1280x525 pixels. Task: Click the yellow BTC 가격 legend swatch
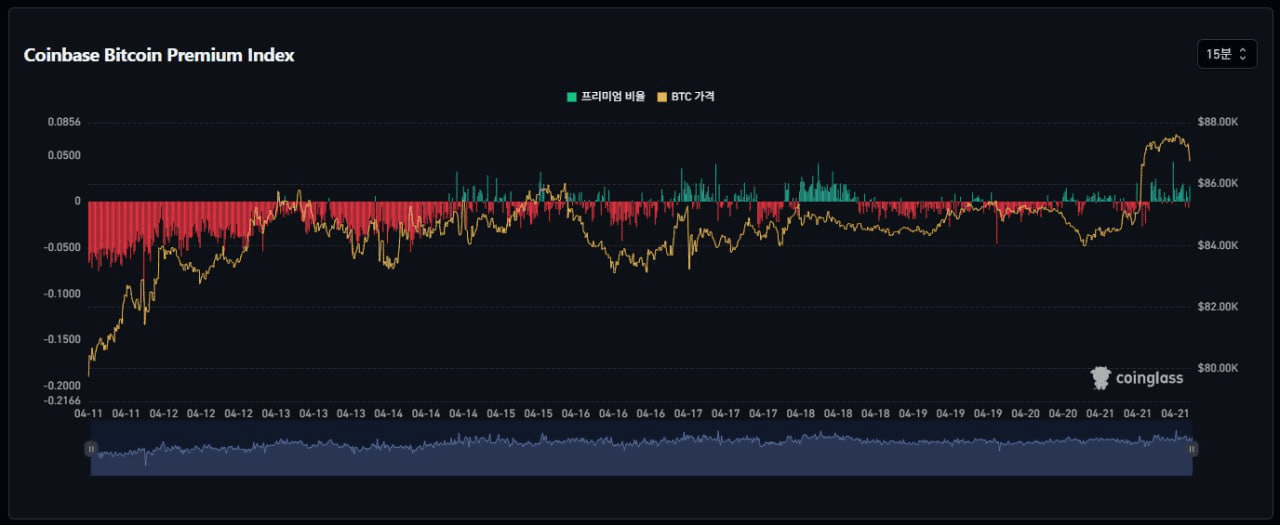[x=662, y=97]
